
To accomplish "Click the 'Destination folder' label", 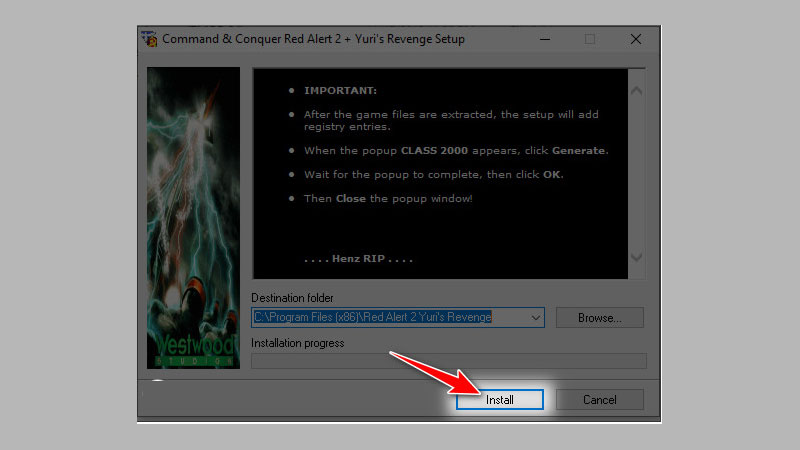I will [292, 298].
